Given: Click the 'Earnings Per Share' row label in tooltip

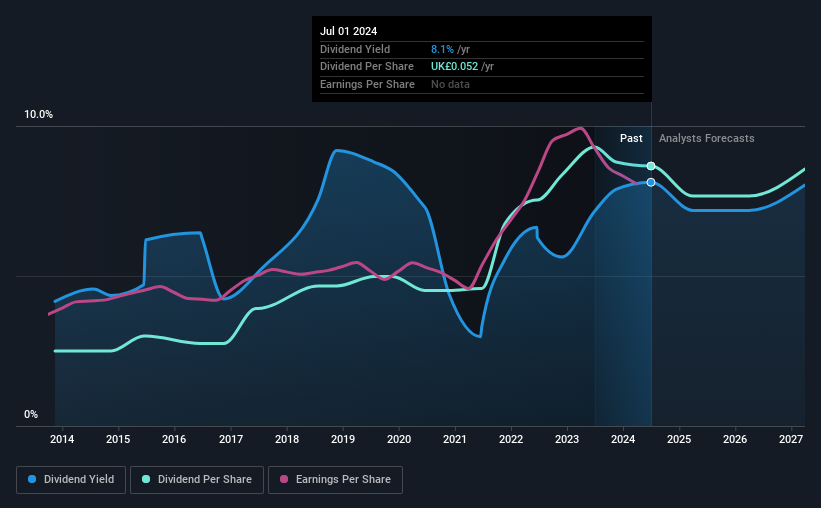Looking at the screenshot, I should coord(367,84).
